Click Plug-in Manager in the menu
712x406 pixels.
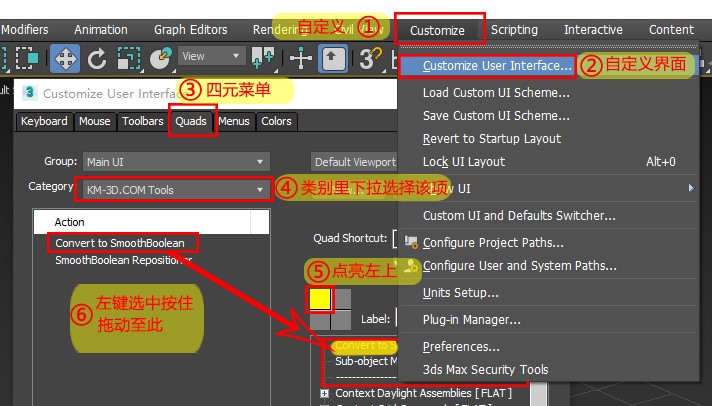(471, 320)
